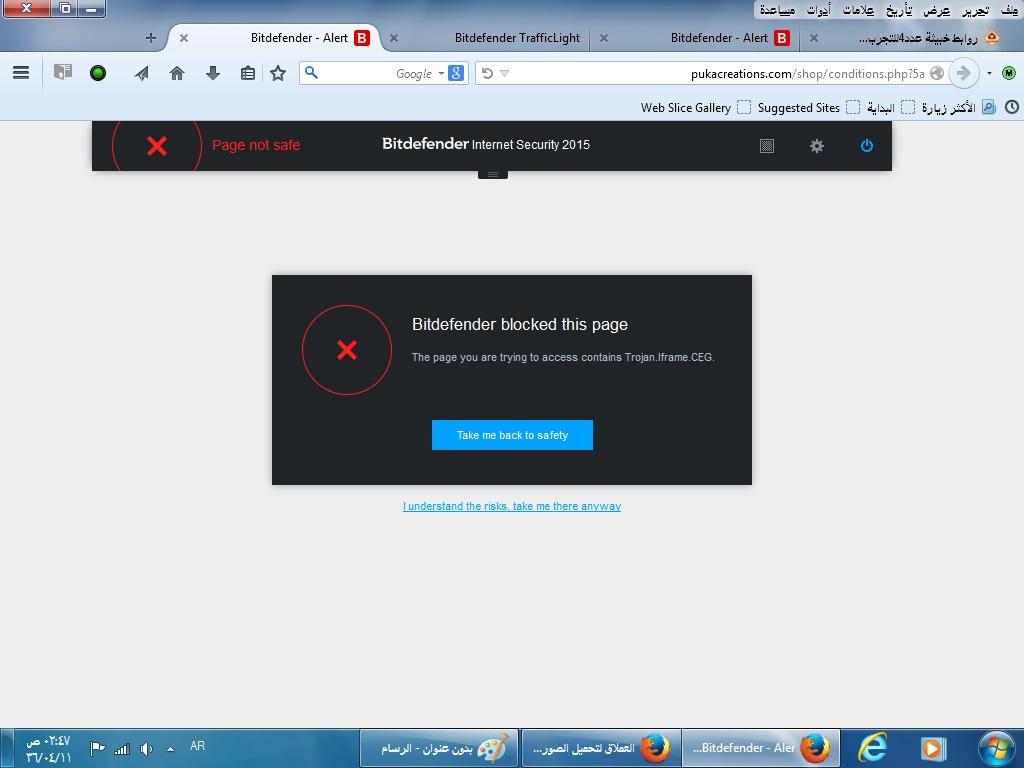Open Bitdefender settings gear
The width and height of the screenshot is (1024, 768).
click(816, 146)
